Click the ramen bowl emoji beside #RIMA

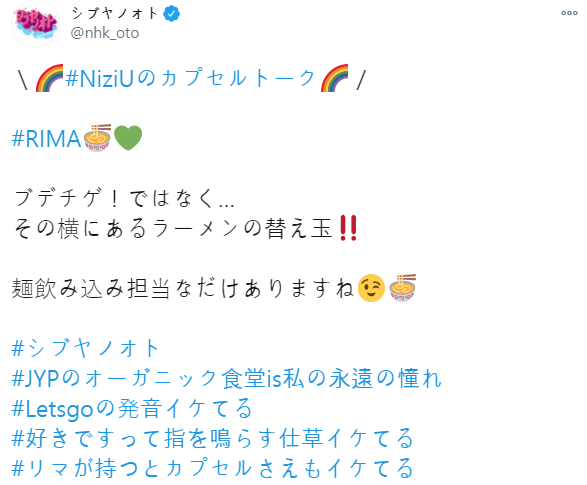(x=97, y=138)
